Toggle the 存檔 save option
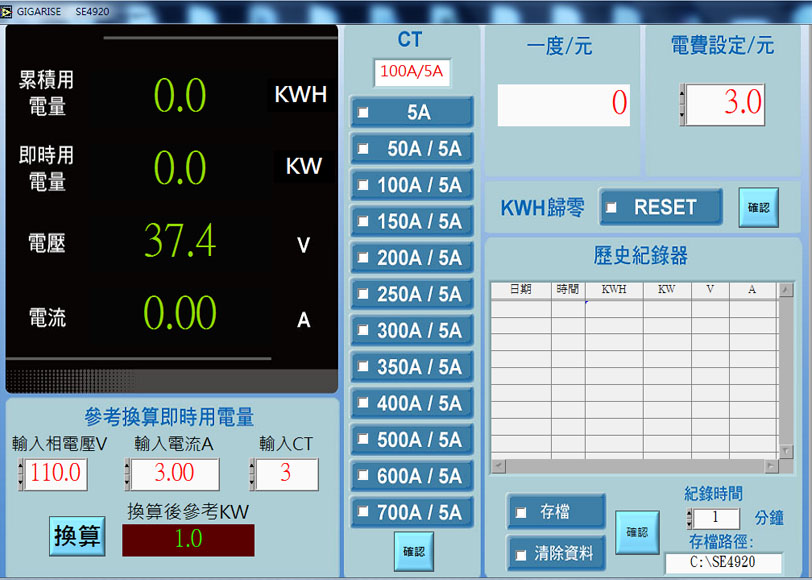The width and height of the screenshot is (812, 580). (x=556, y=512)
